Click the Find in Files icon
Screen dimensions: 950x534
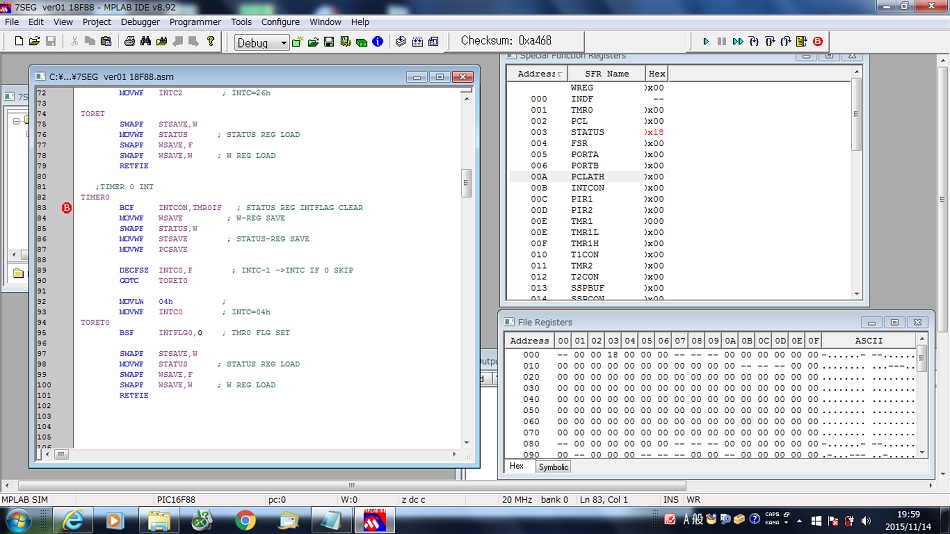click(x=162, y=41)
